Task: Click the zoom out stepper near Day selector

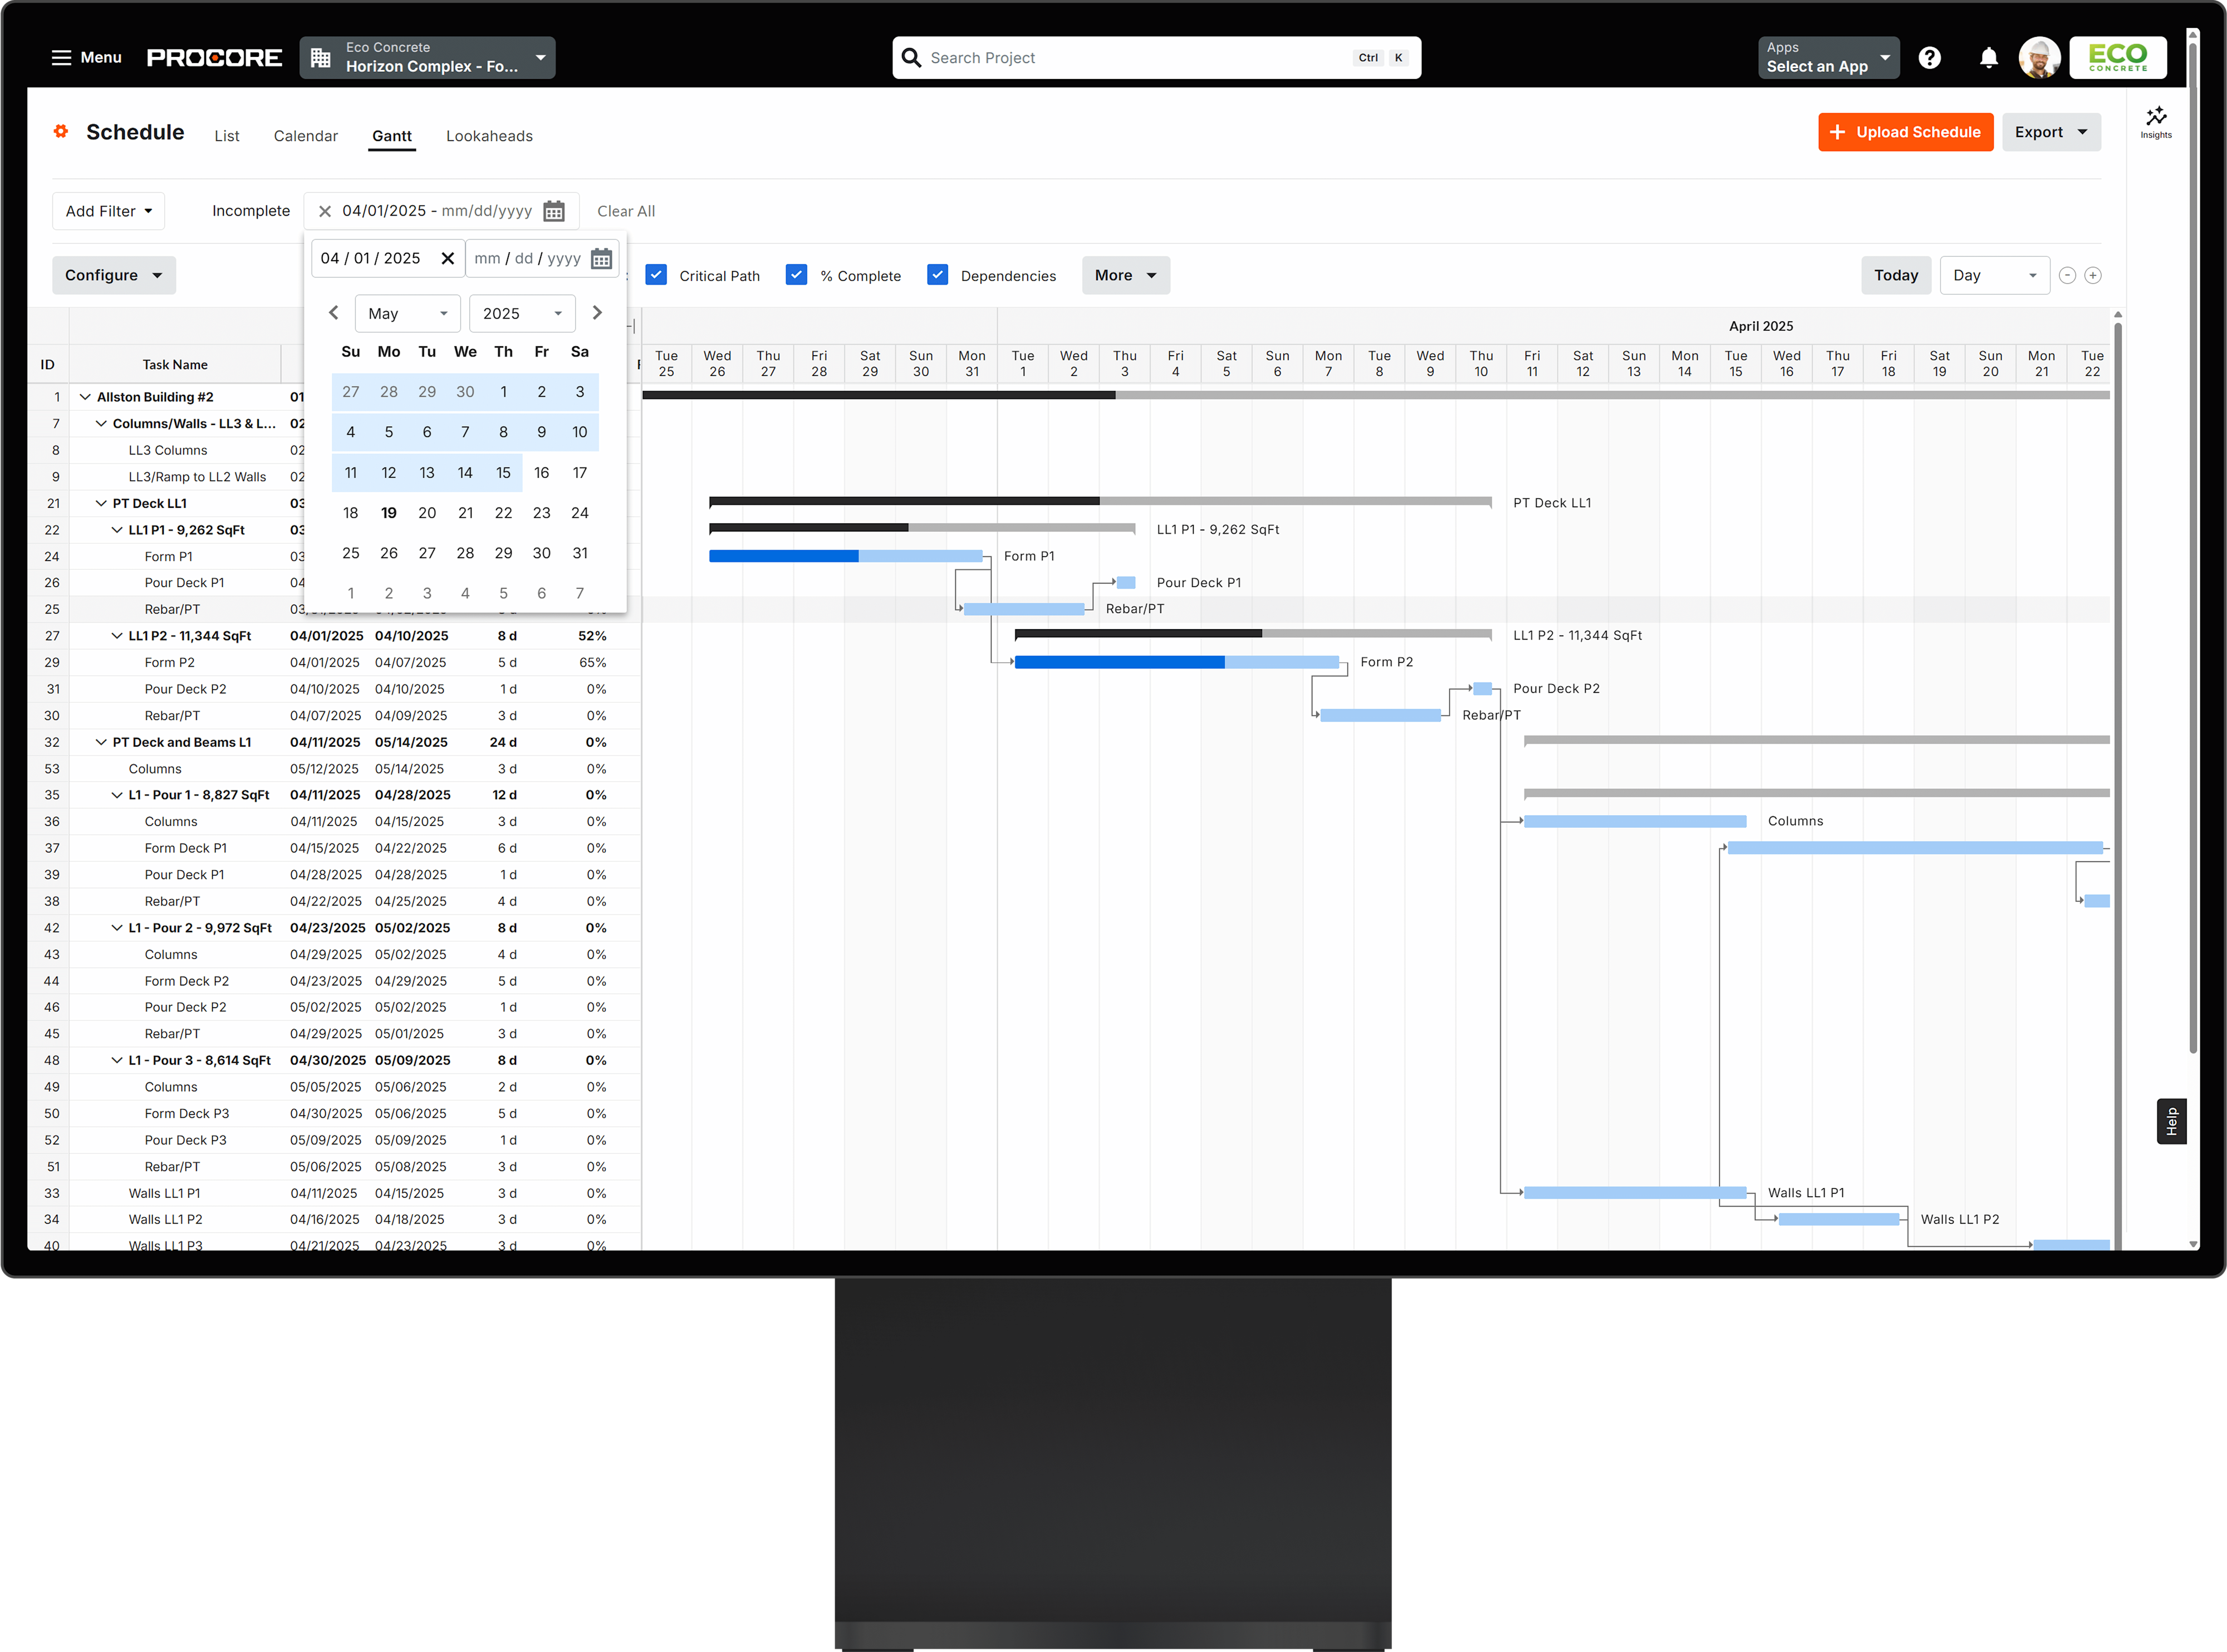Action: [x=2068, y=275]
